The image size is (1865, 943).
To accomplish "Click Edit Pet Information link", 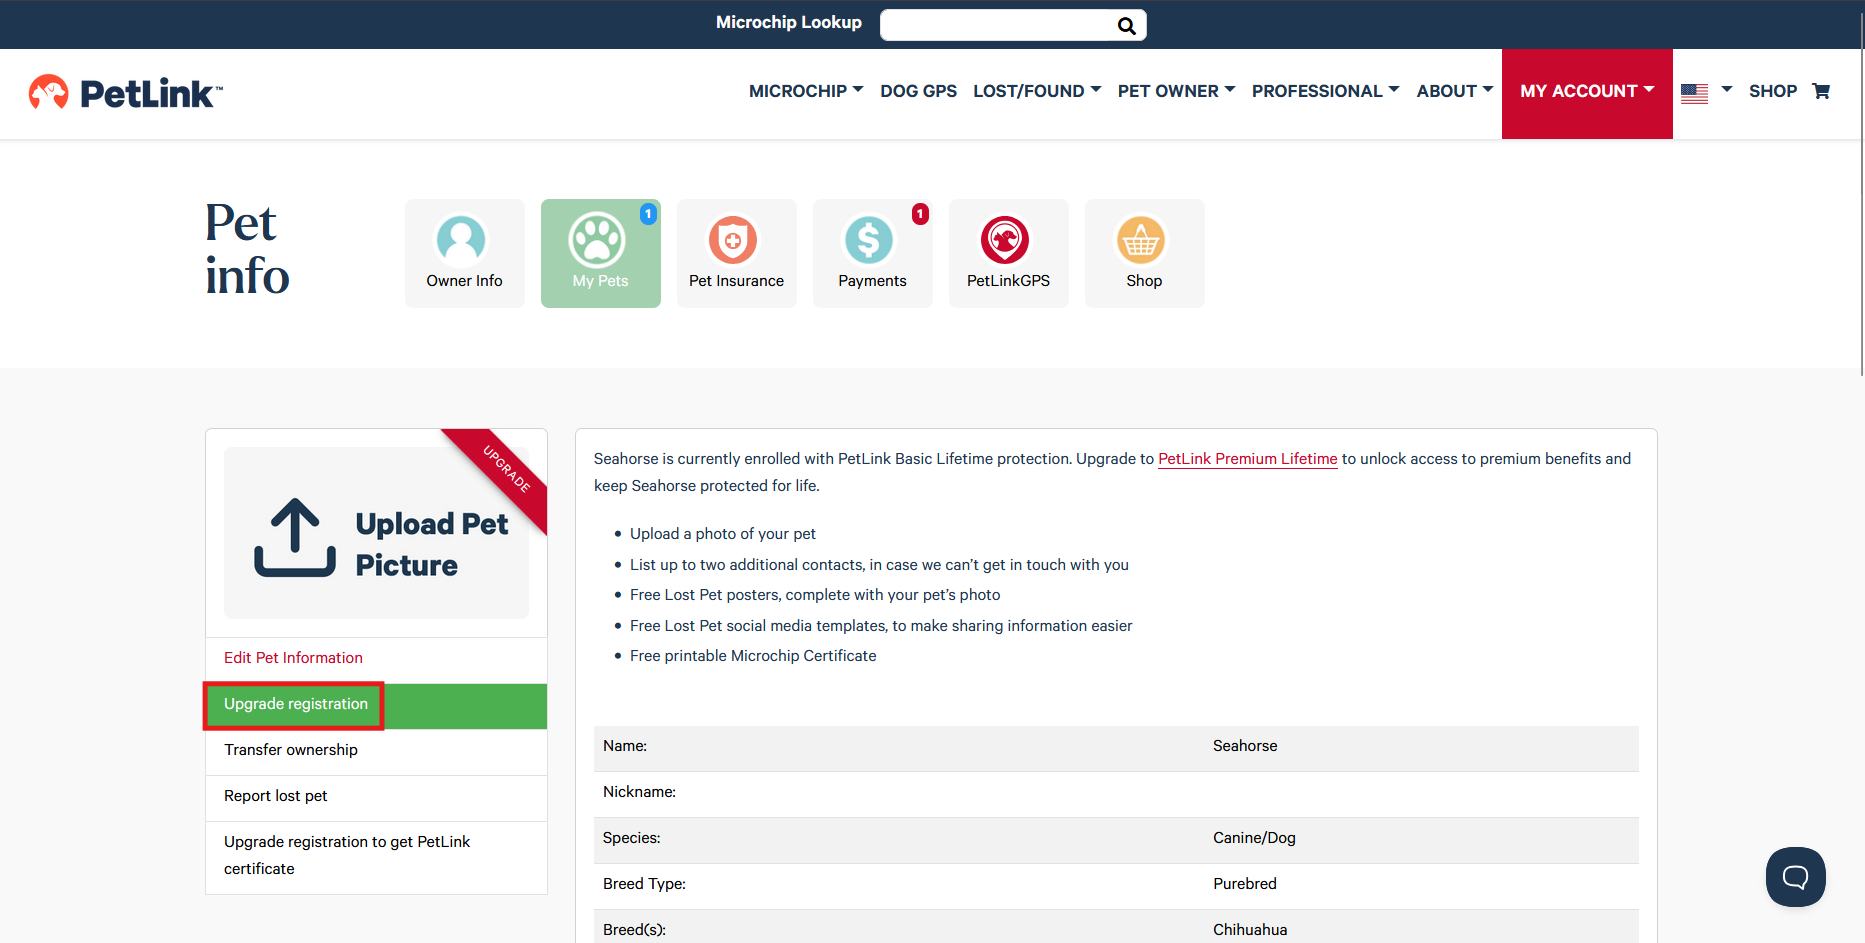I will (x=293, y=658).
